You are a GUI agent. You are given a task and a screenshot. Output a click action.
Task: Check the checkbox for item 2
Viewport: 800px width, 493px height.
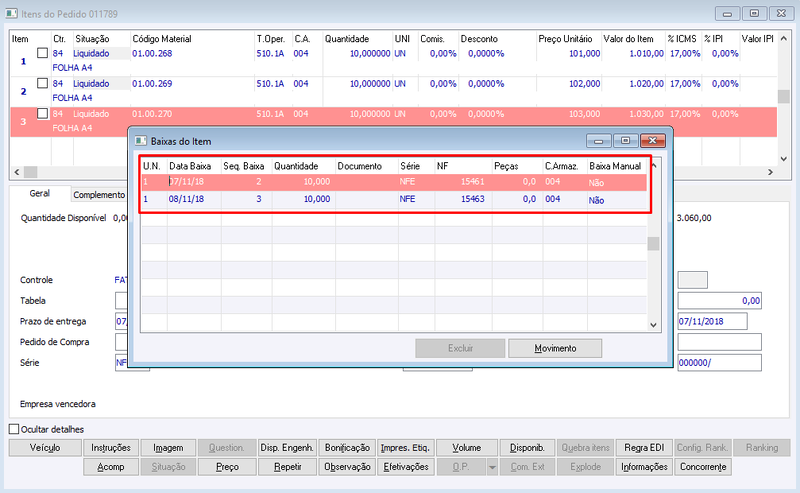click(x=42, y=83)
